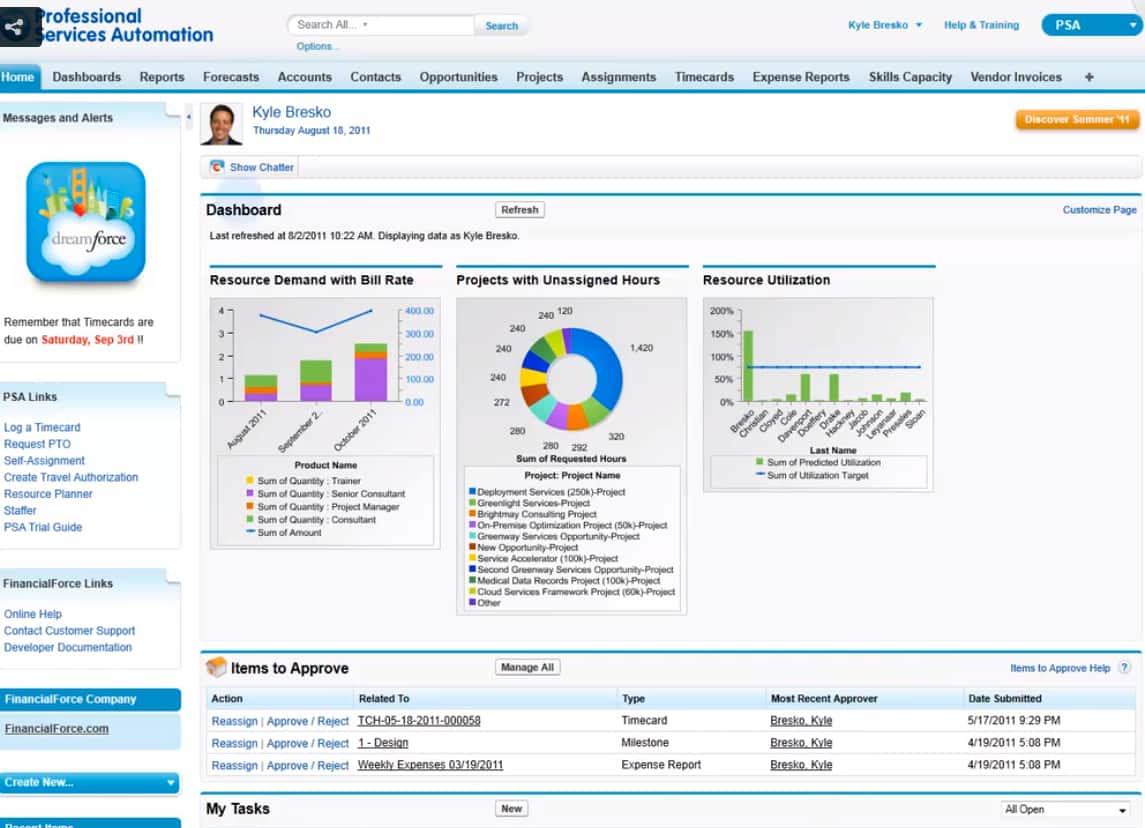Screen dimensions: 1145x828
Task: Click the share icon in top-left corner
Action: (x=14, y=27)
